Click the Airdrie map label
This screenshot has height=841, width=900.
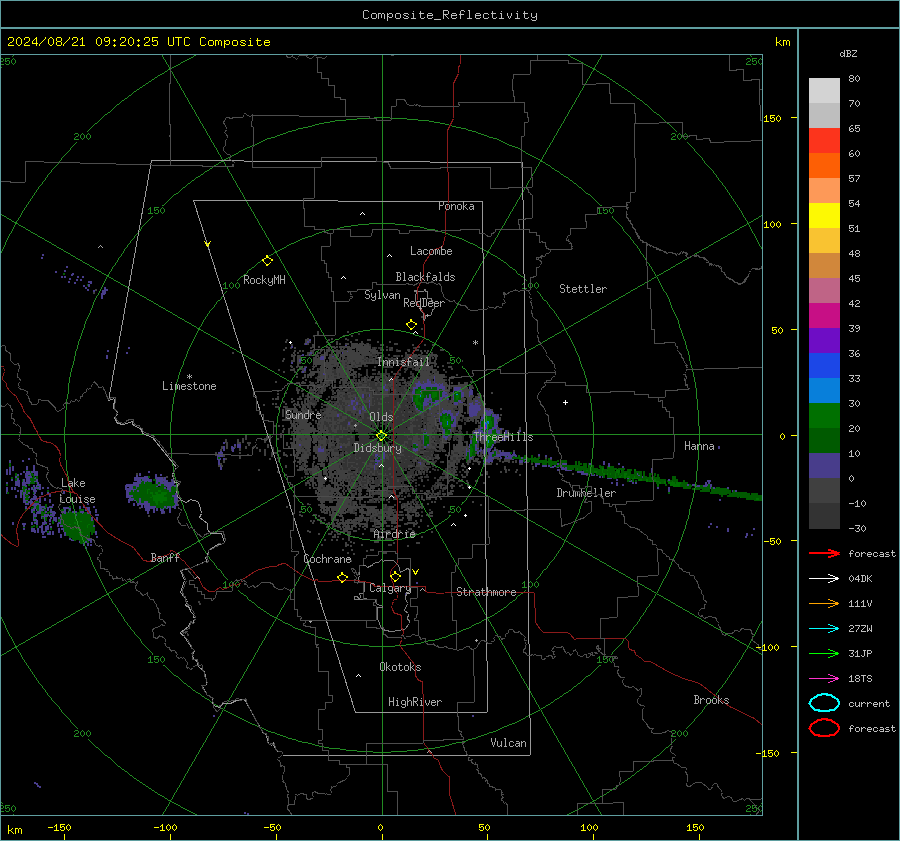point(394,534)
